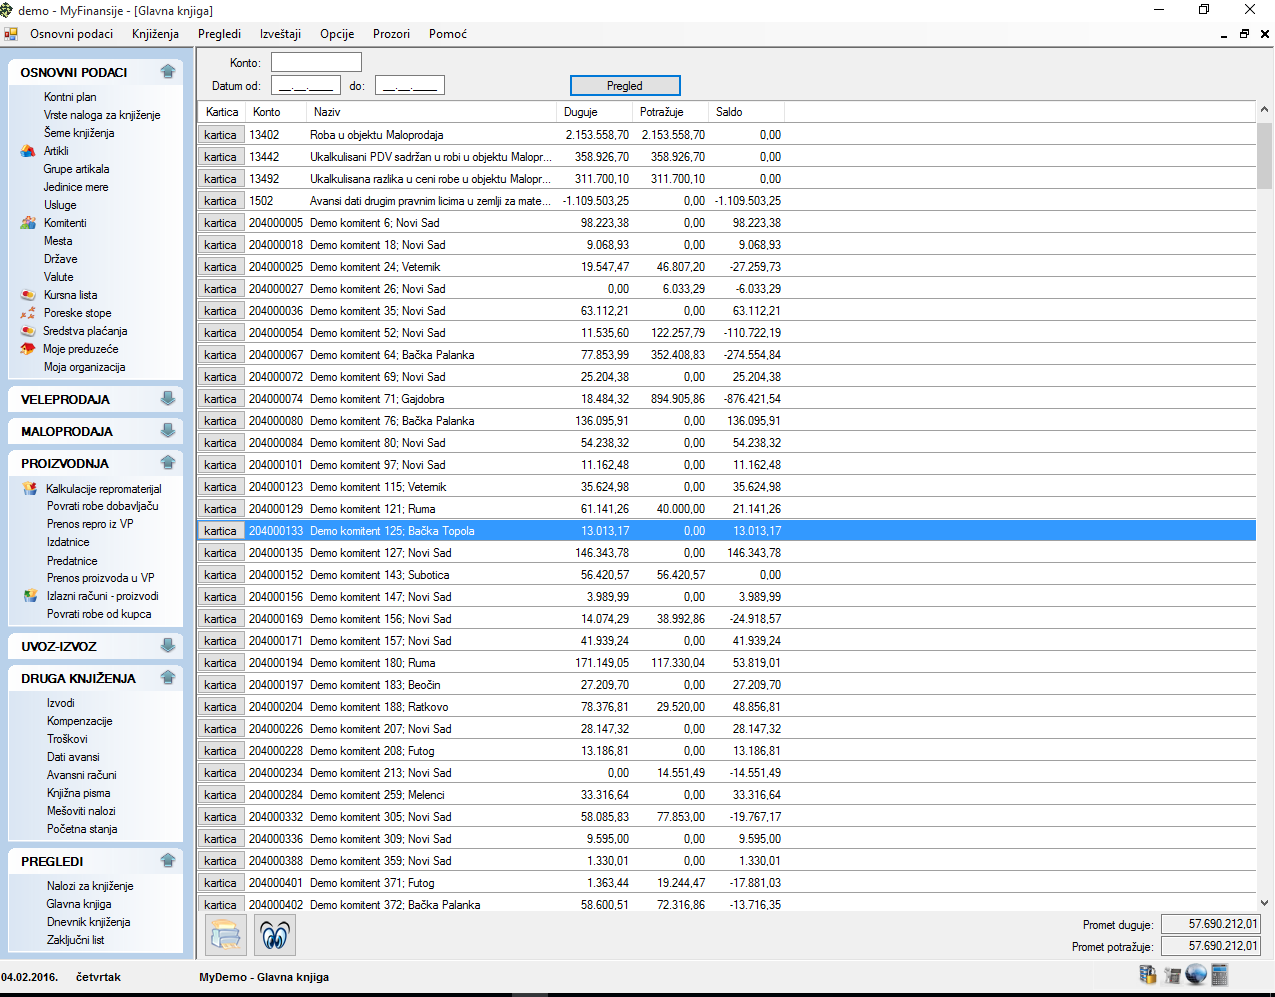This screenshot has height=997, width=1275.
Task: Open the Izveštaji menu
Action: (280, 34)
